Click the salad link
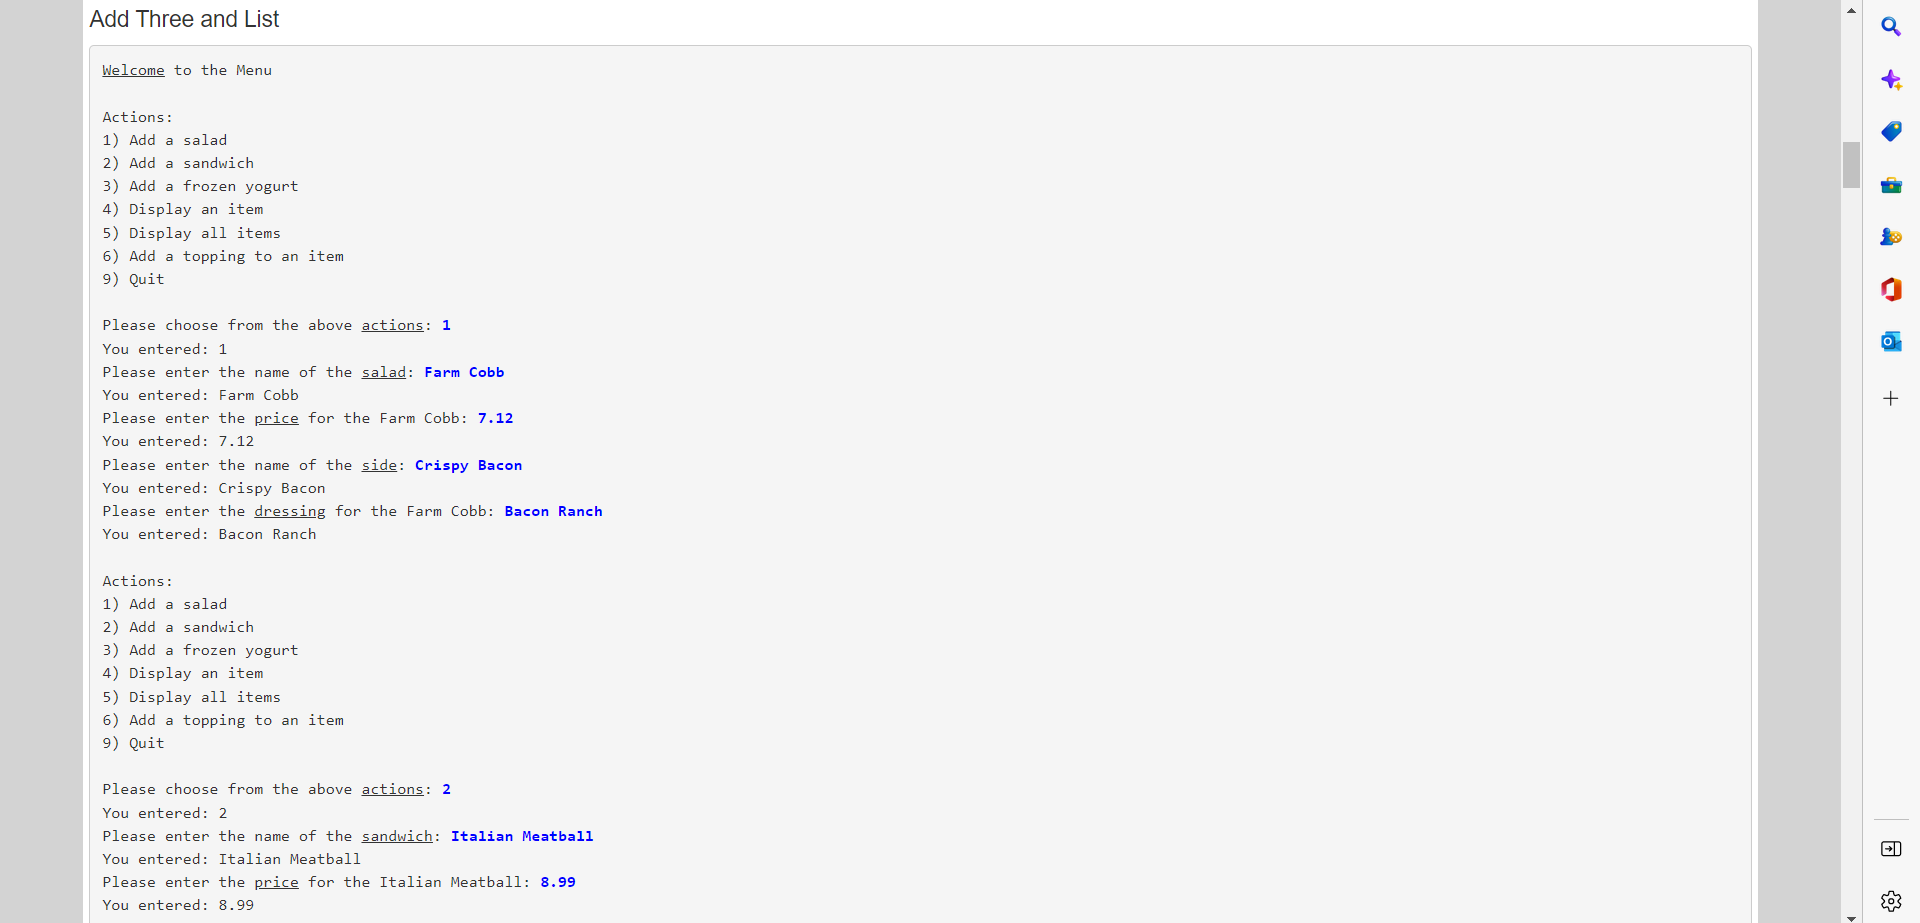 coord(383,372)
